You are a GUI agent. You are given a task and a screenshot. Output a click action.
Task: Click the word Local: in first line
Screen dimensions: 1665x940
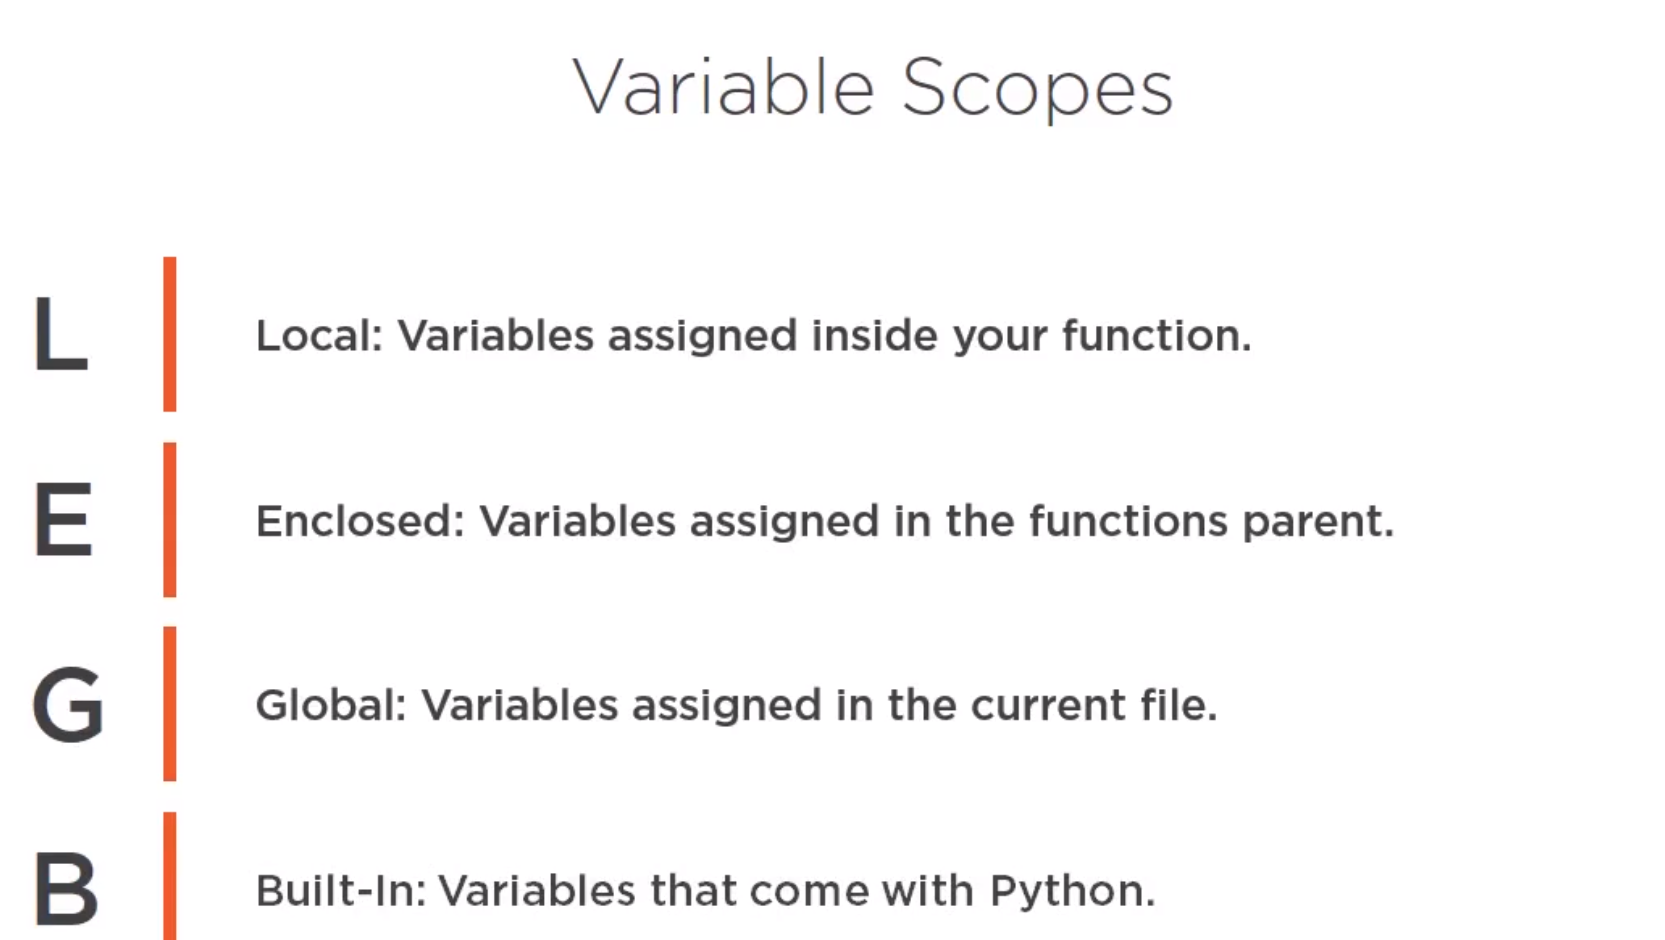319,336
